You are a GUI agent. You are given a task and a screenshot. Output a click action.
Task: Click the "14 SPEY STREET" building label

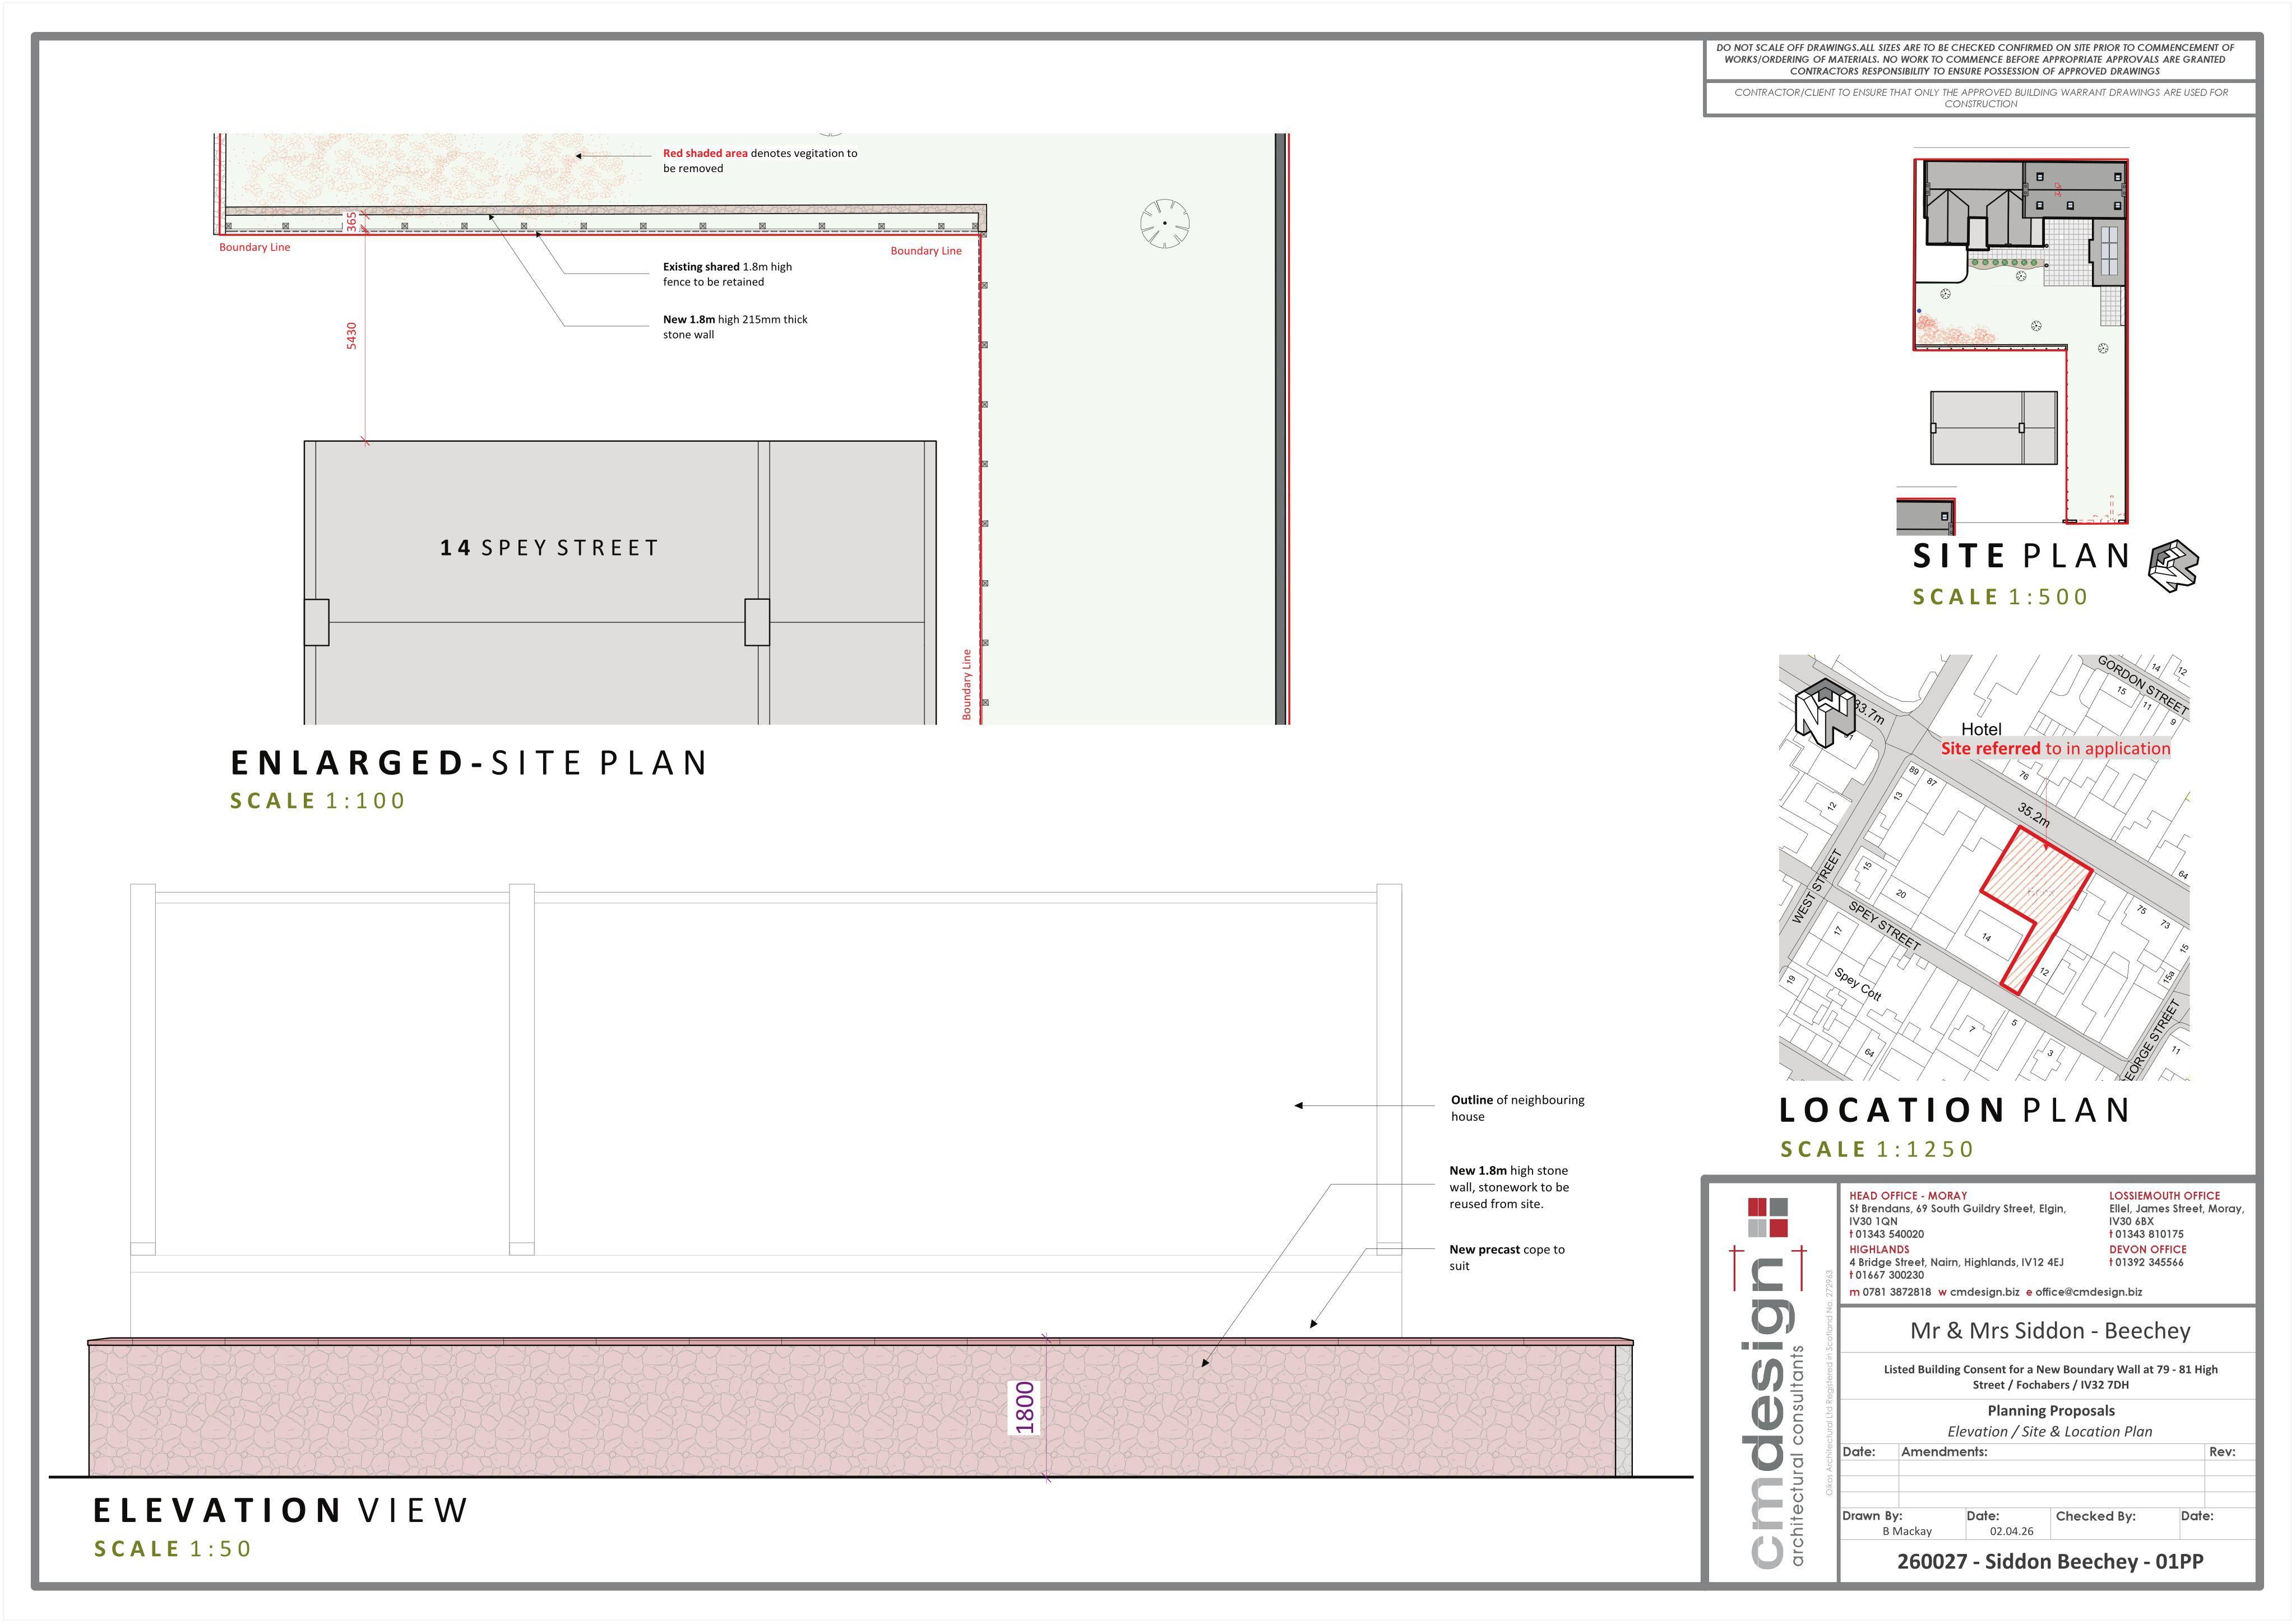[x=549, y=548]
